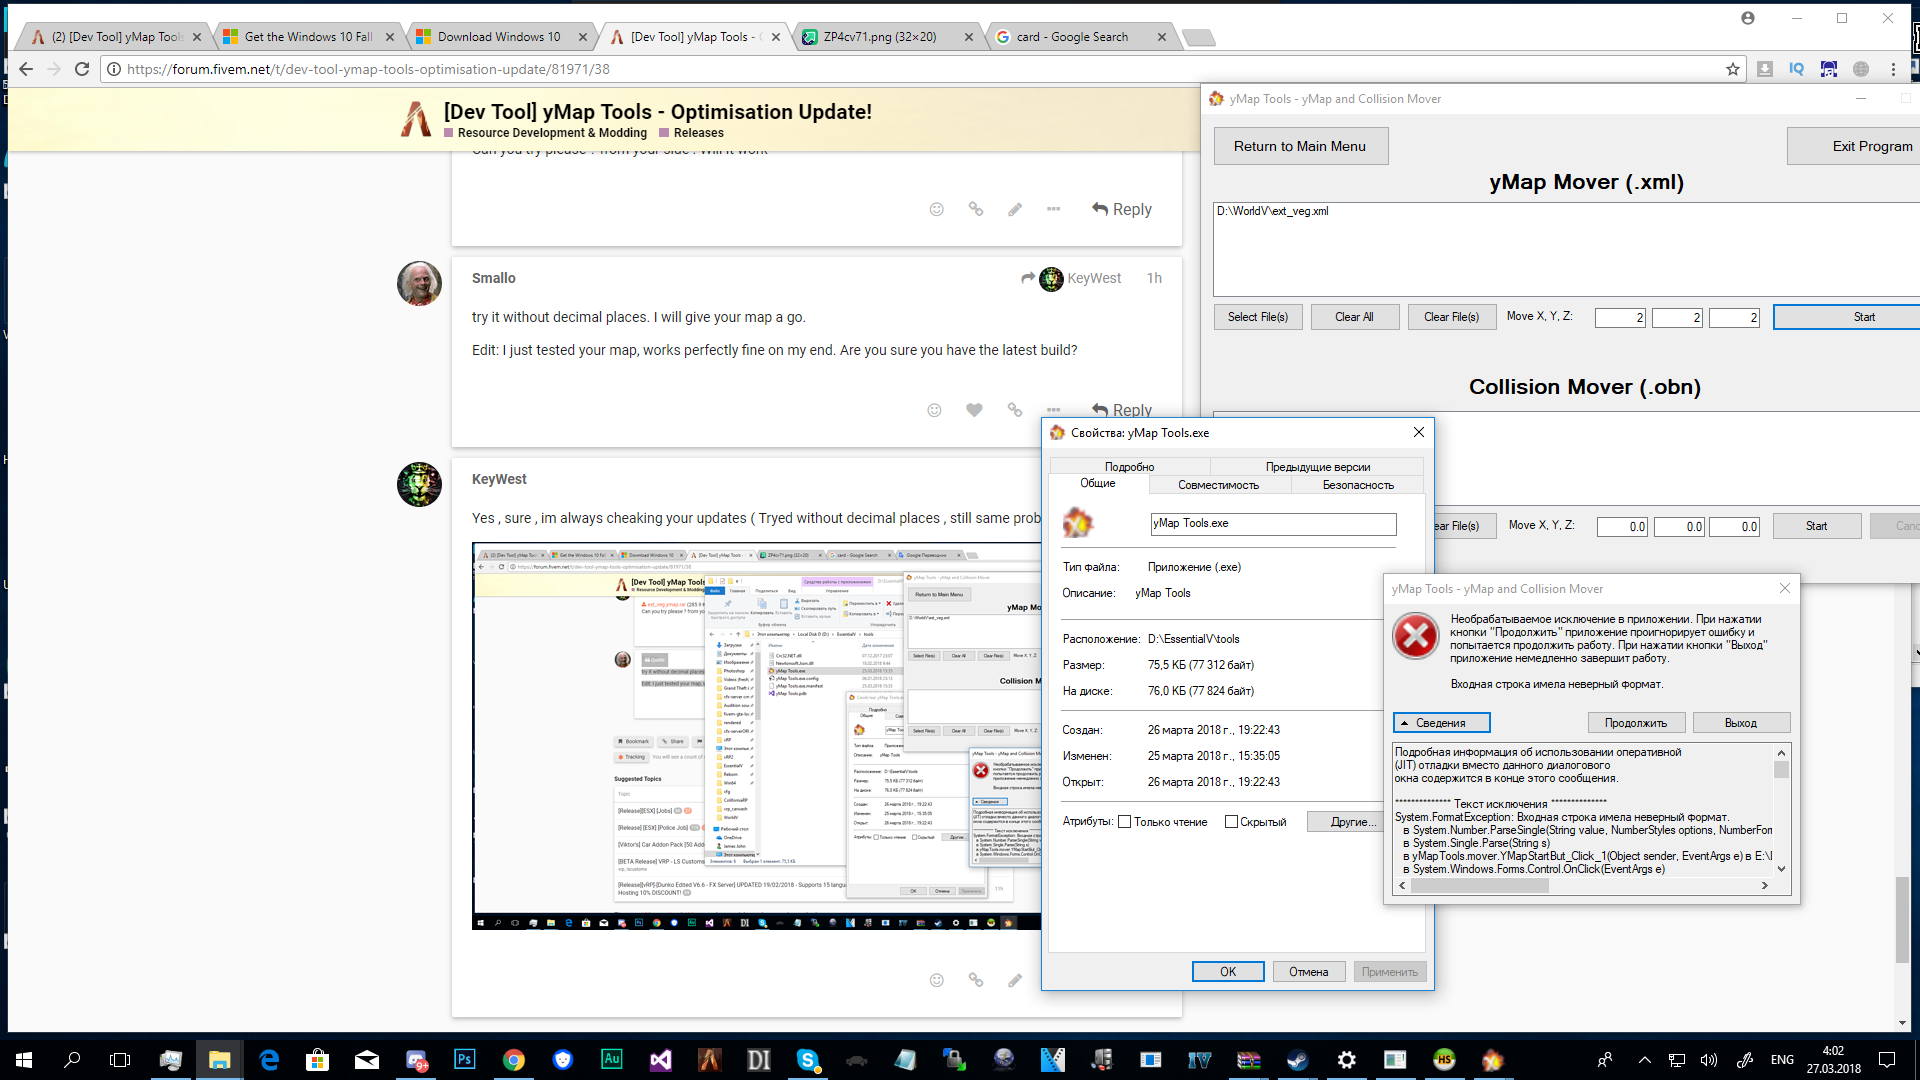Bookmark the forum page via the star icon
Screen dimensions: 1920x1080
[x=1732, y=69]
